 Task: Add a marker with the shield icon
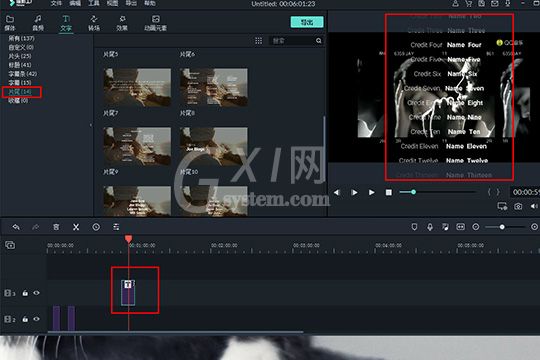pos(414,227)
